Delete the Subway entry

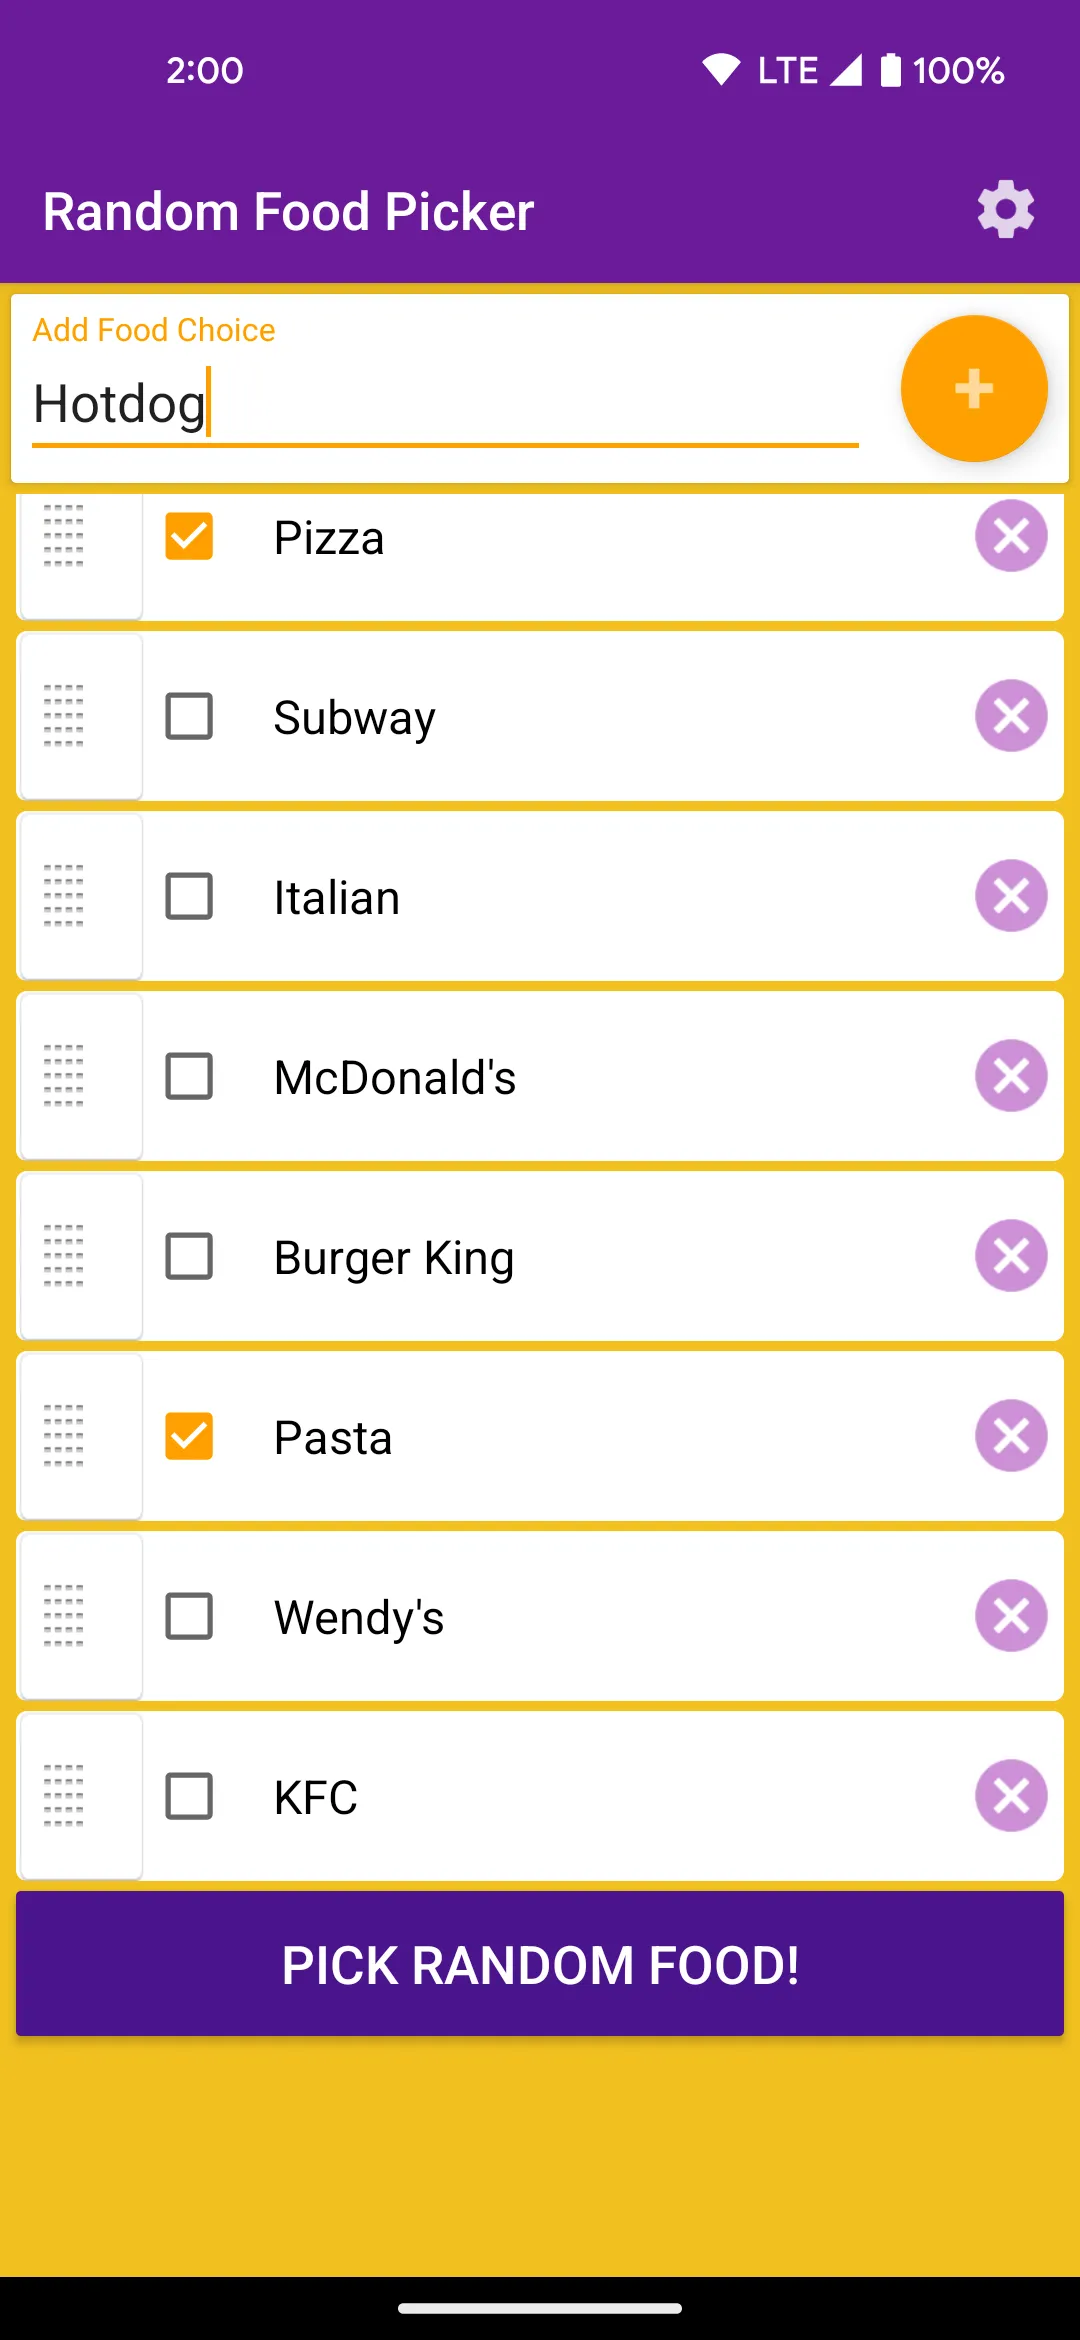(1011, 716)
